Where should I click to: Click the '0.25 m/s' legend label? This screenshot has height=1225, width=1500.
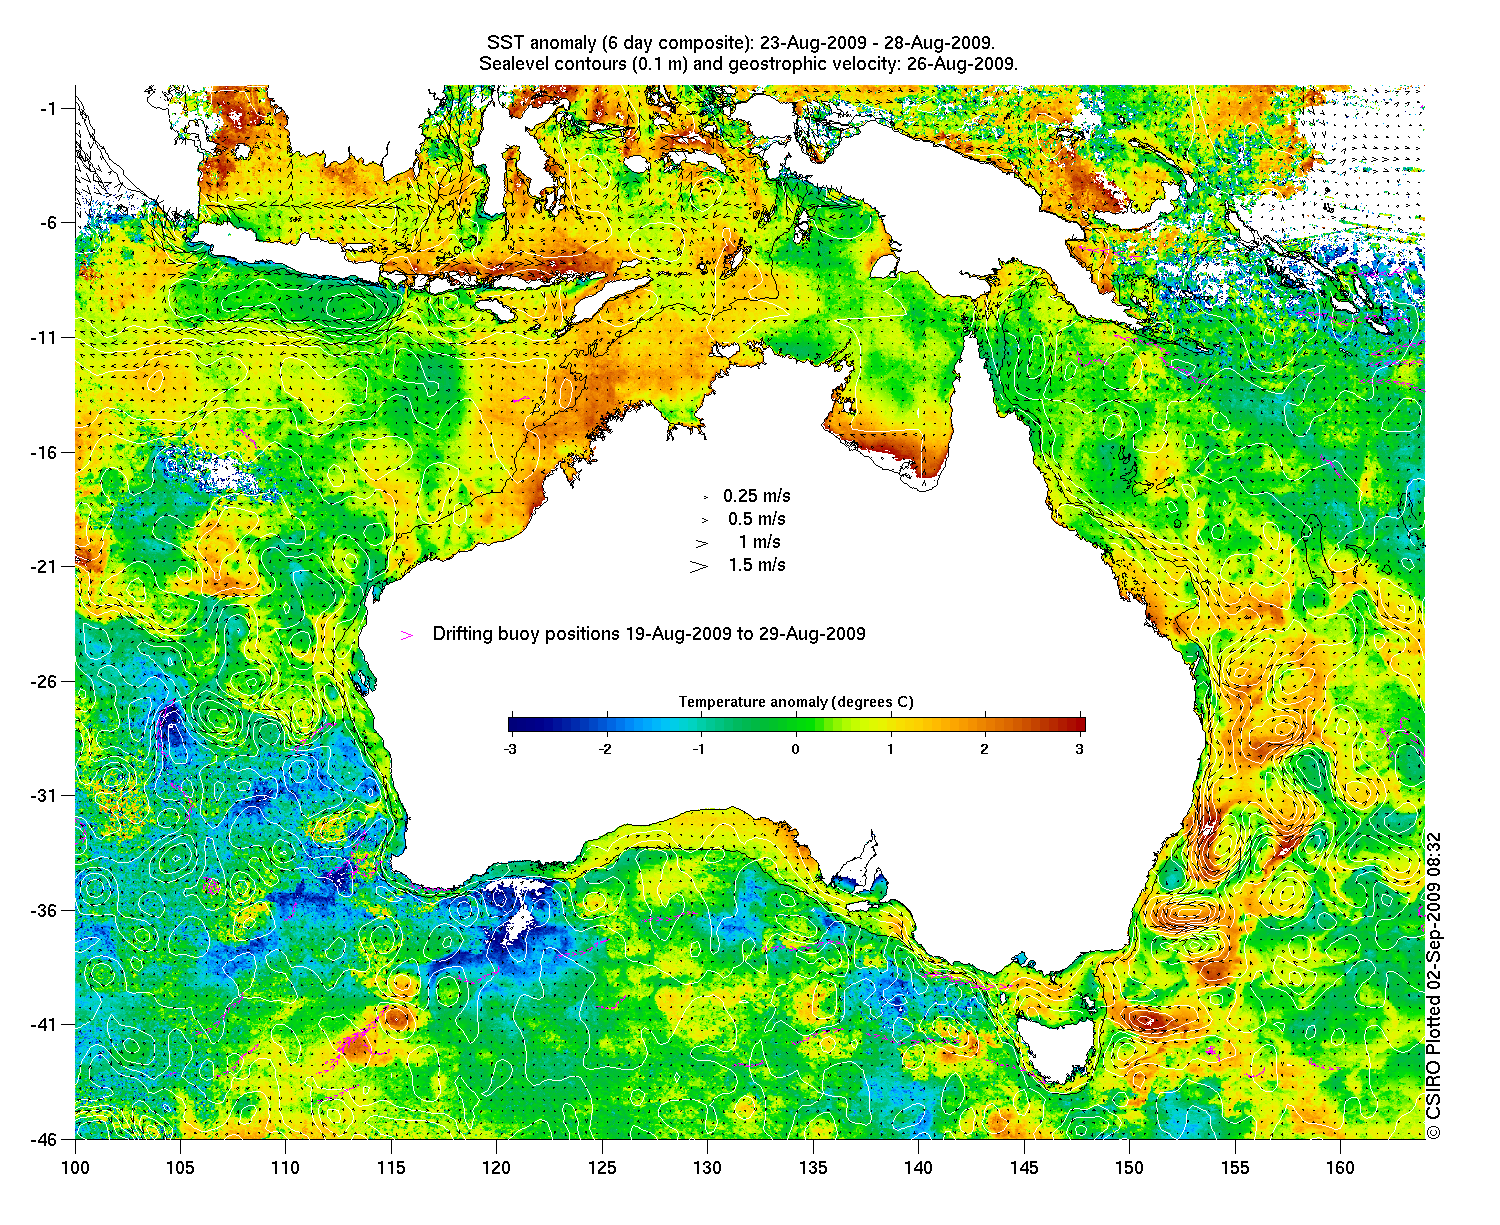point(757,496)
